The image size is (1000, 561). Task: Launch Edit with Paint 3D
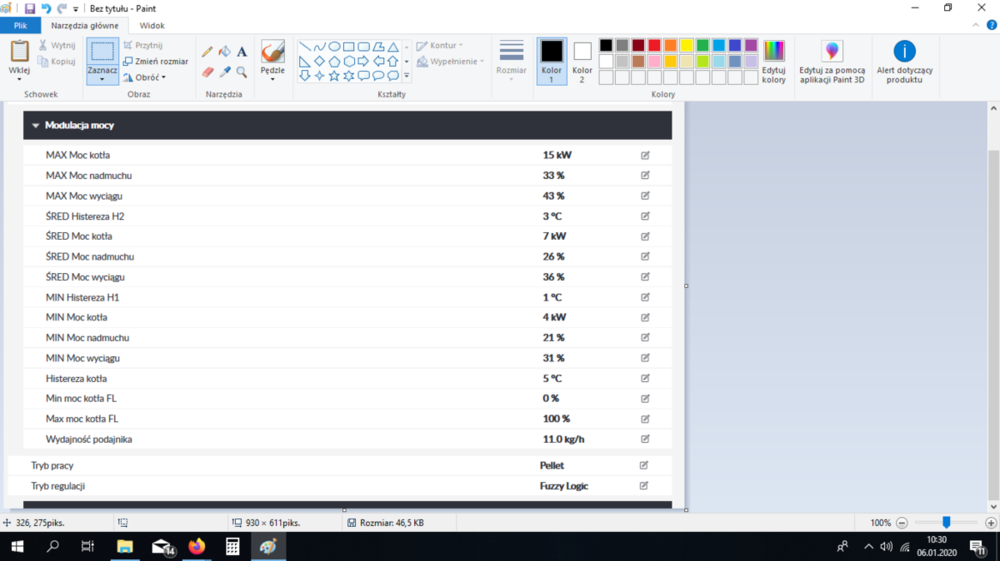click(x=832, y=61)
